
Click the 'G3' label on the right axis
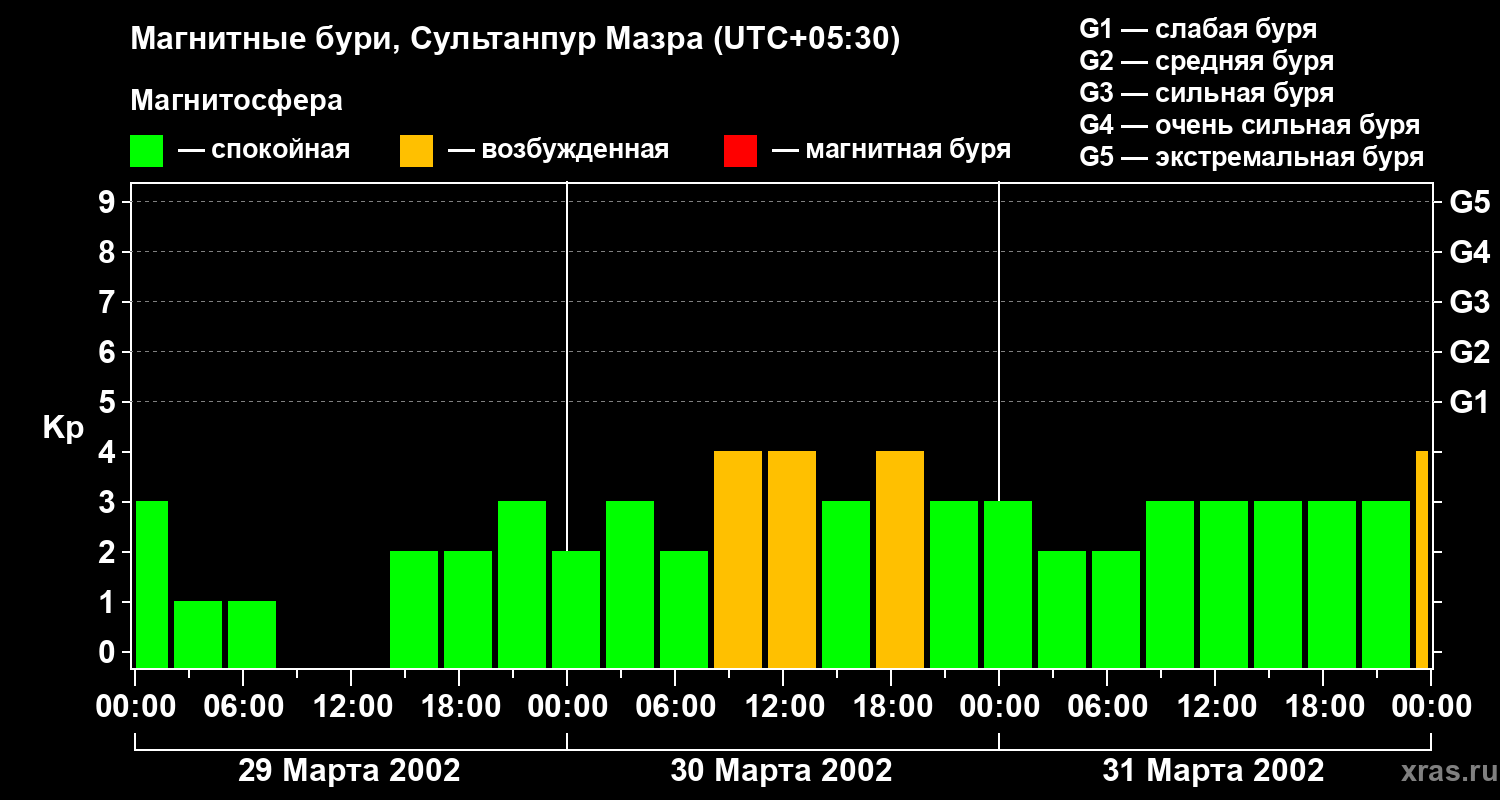coord(1469,302)
